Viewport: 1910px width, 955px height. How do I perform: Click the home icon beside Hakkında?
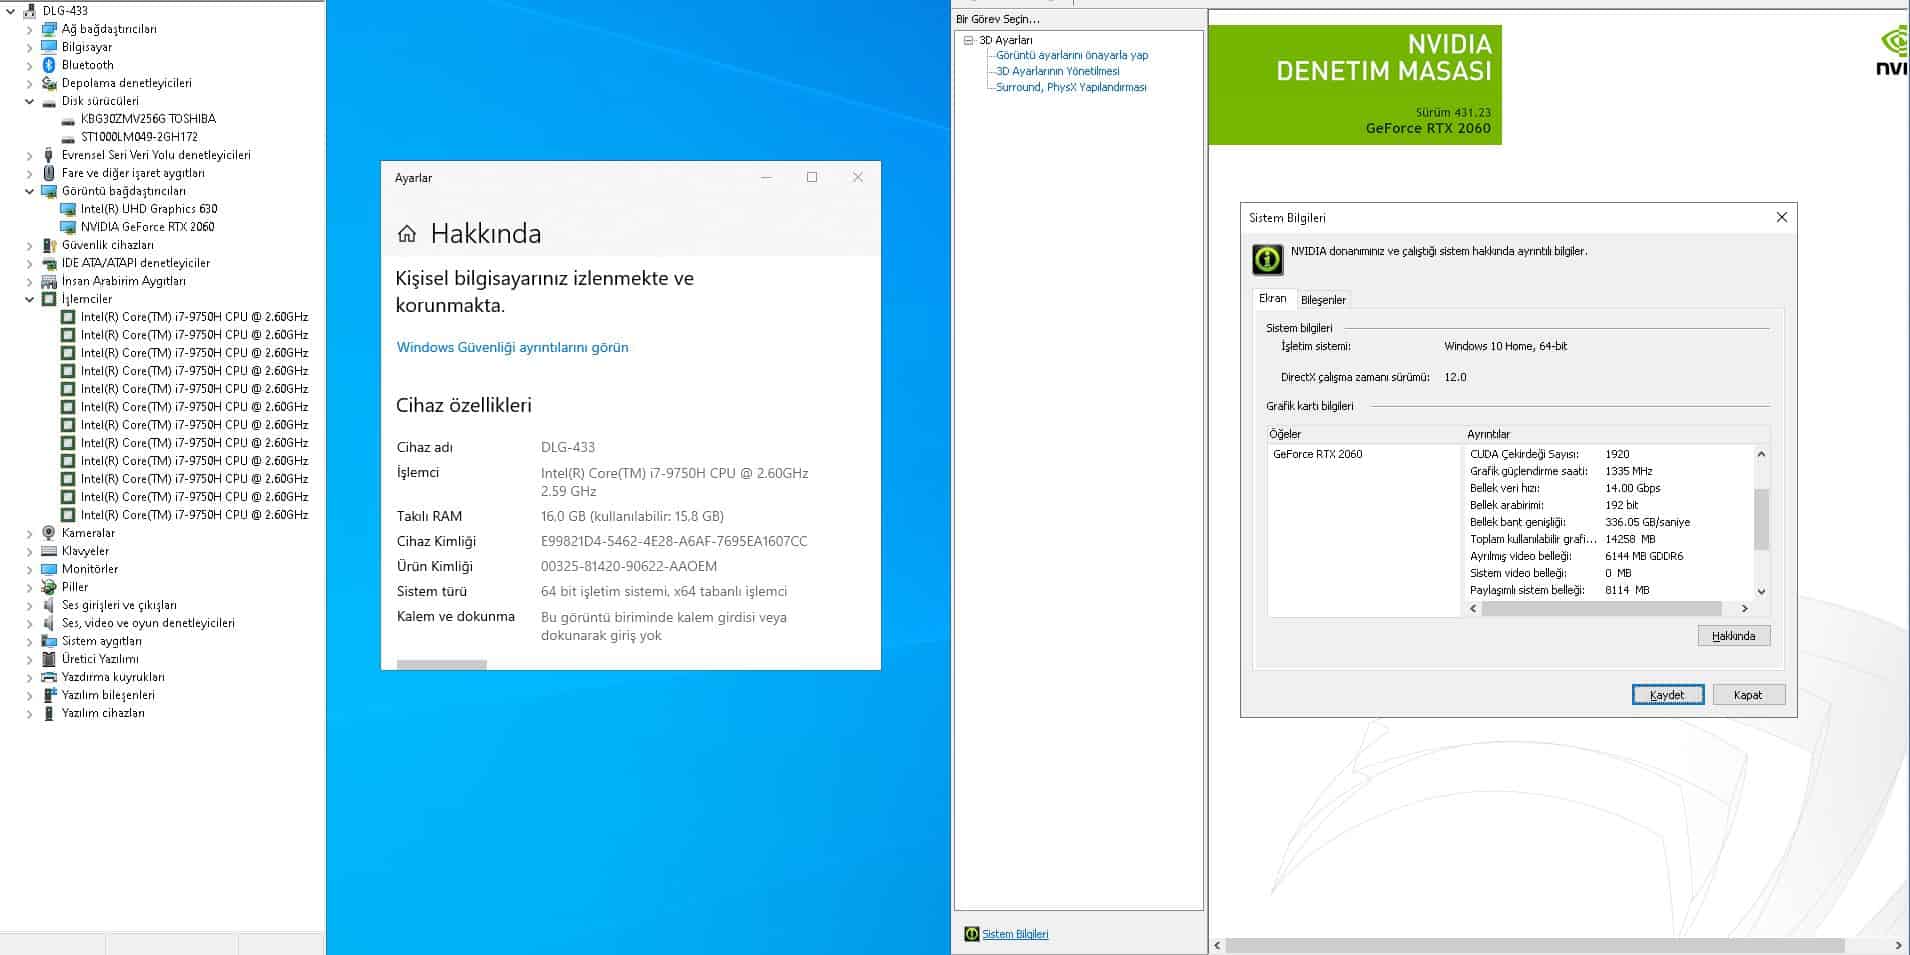coord(407,234)
